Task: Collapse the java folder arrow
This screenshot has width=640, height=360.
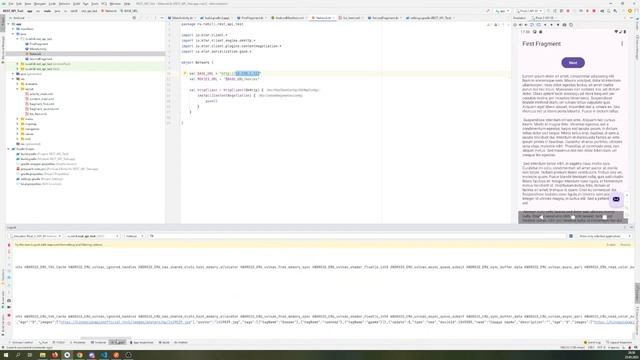Action: [13, 34]
